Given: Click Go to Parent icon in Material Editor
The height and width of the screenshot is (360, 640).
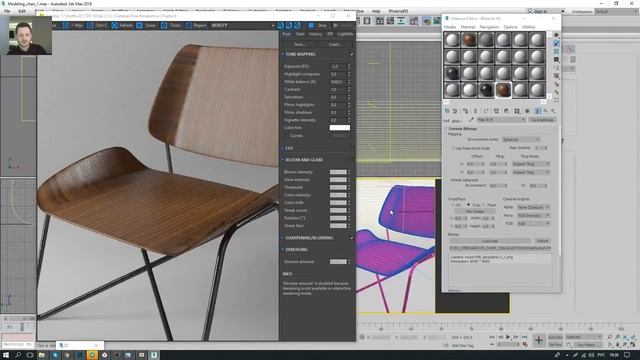Looking at the screenshot, I should click(x=546, y=111).
